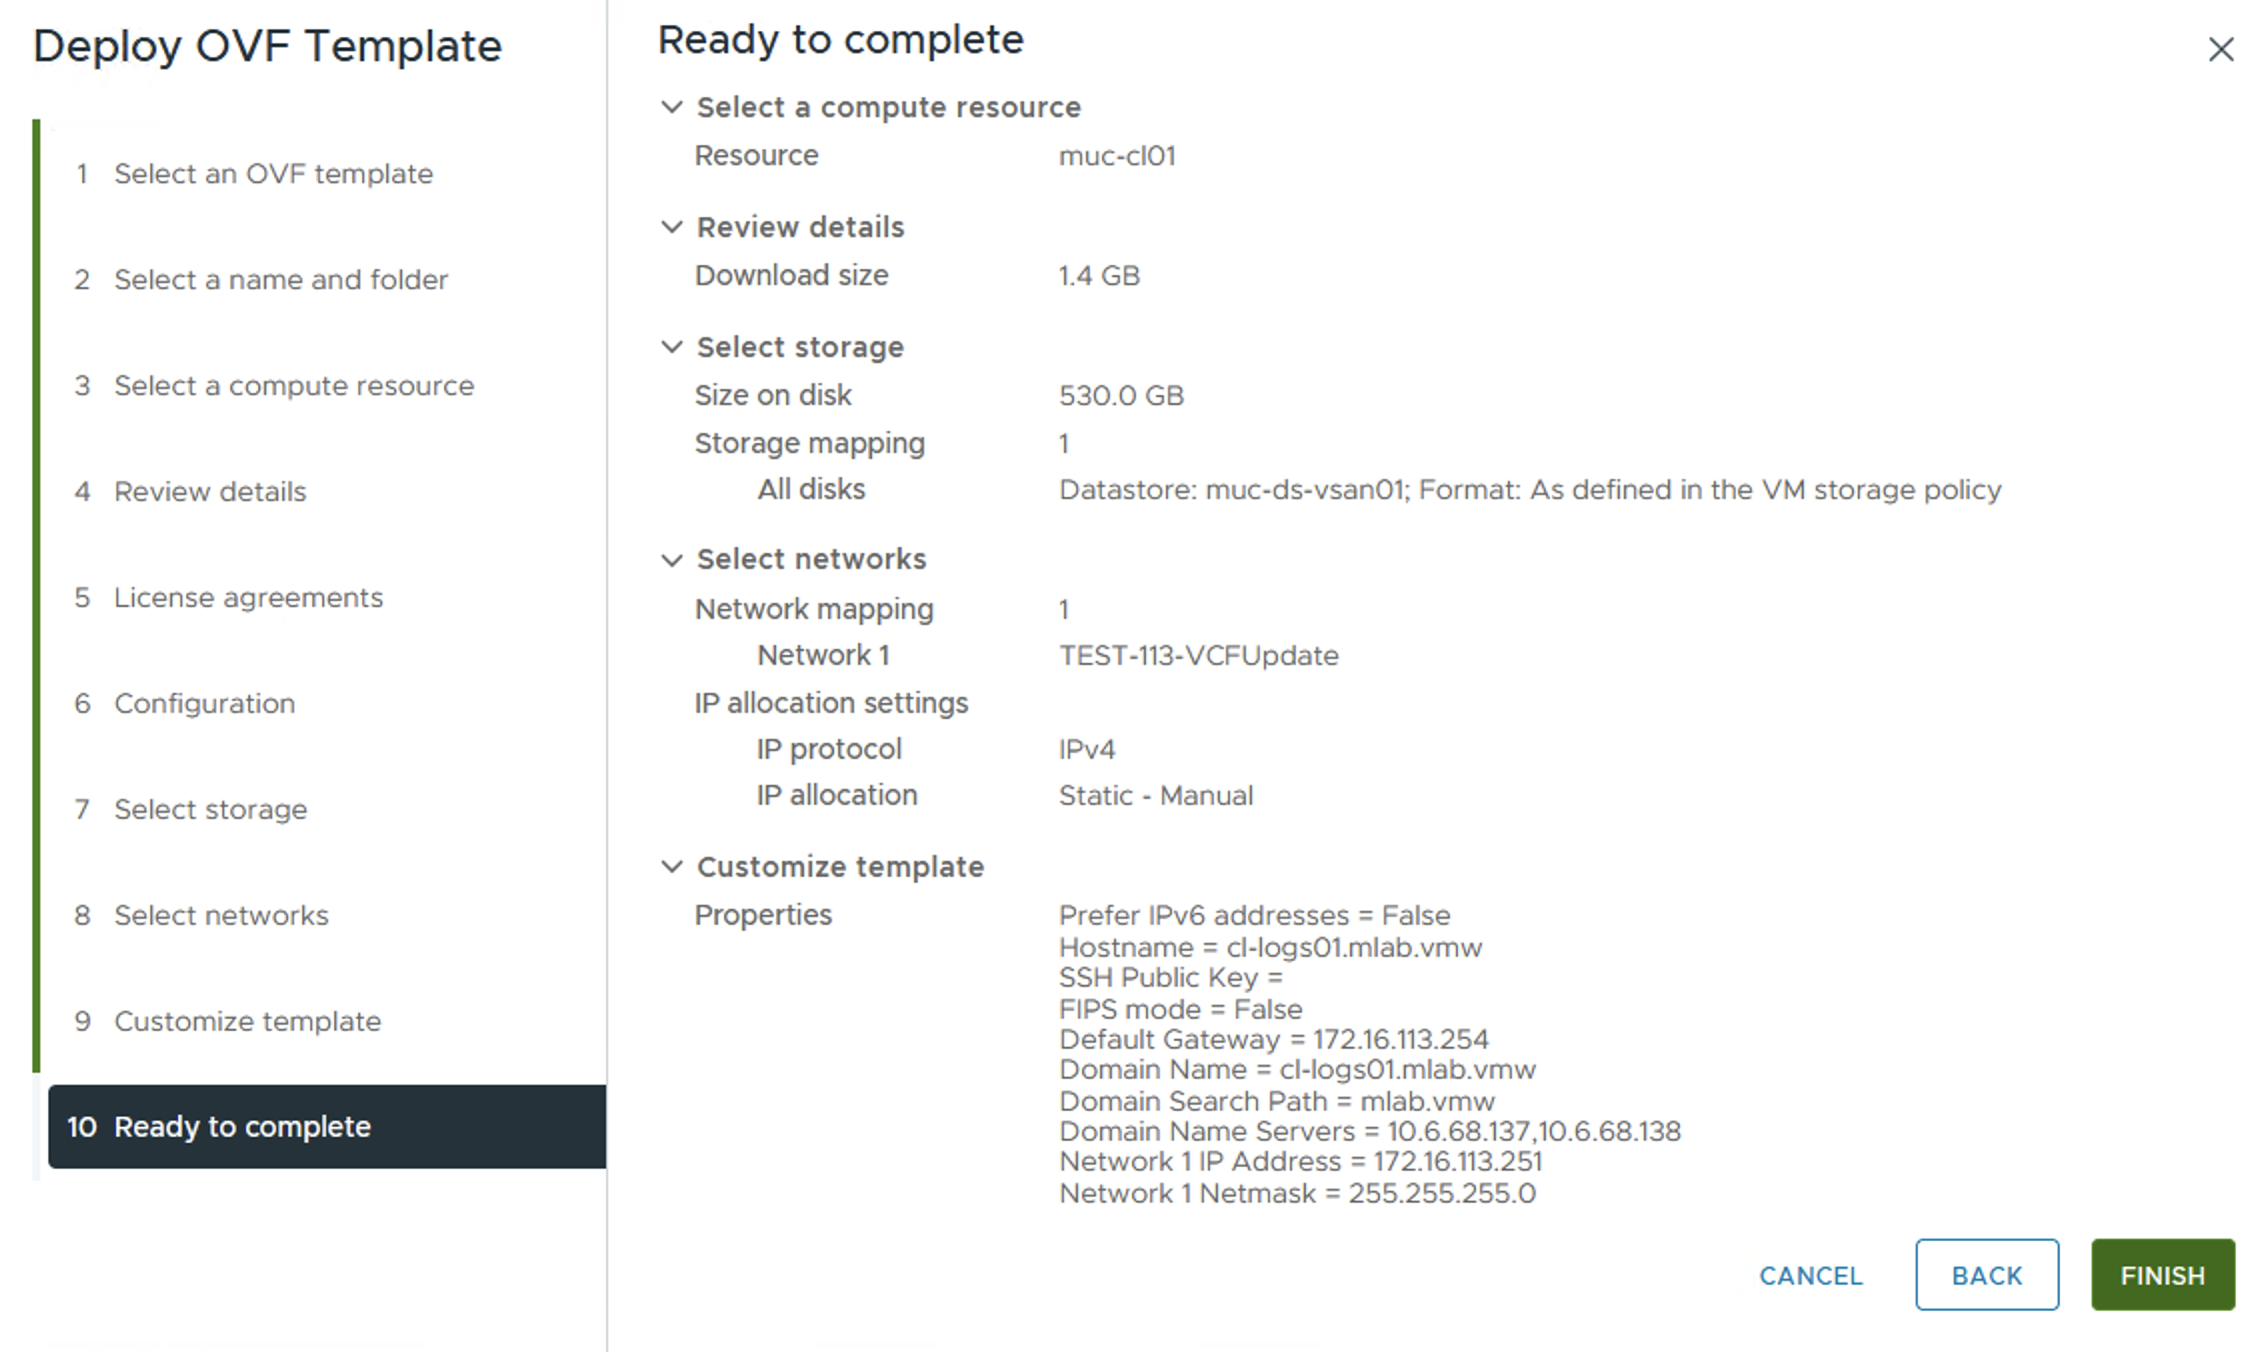
Task: Collapse the Review details section chevron
Action: coord(672,227)
